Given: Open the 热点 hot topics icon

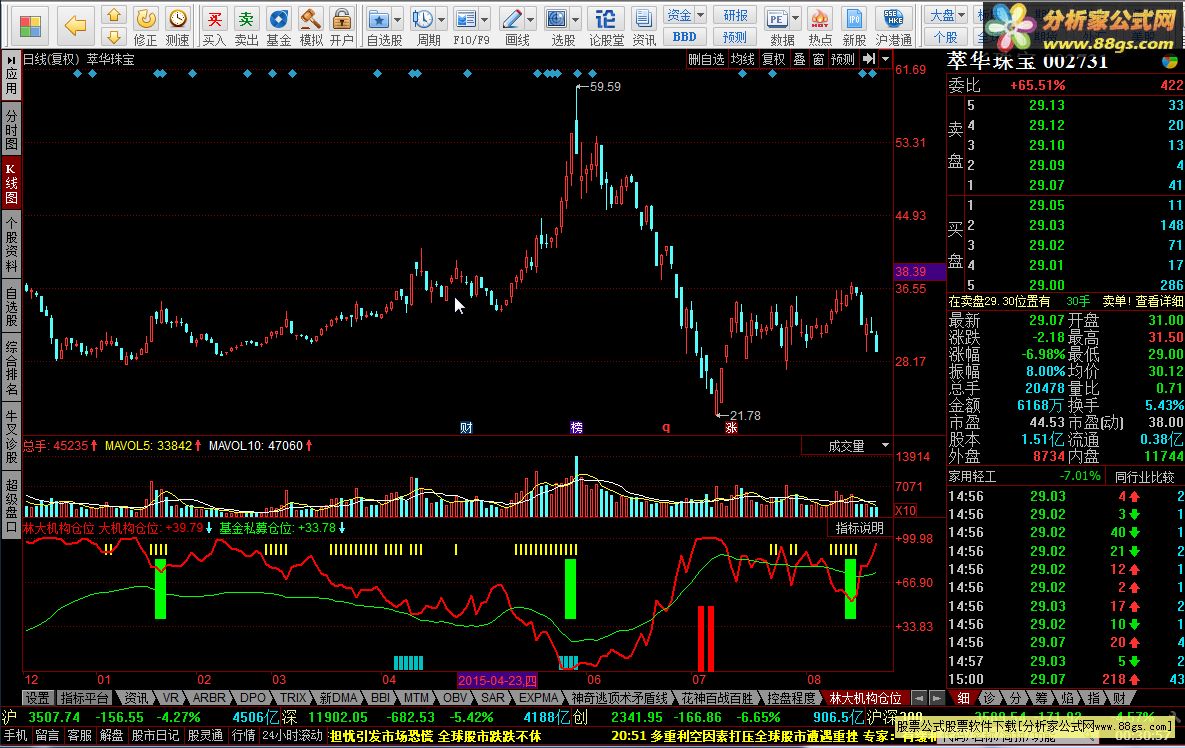Looking at the screenshot, I should point(820,26).
